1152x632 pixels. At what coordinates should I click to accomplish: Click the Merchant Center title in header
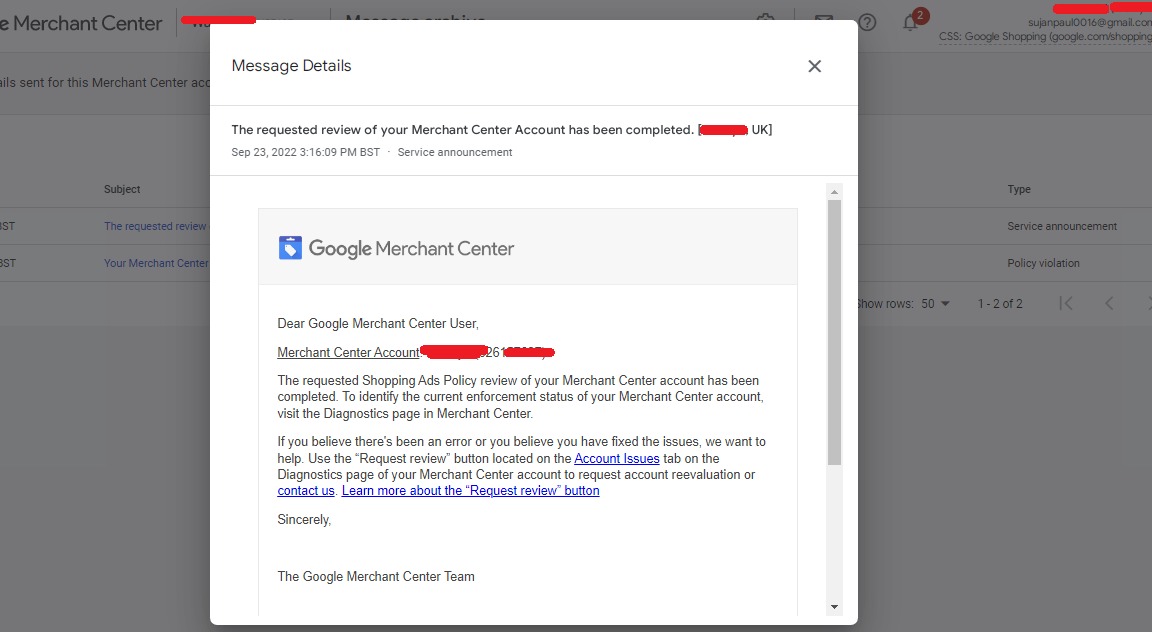coord(81,24)
